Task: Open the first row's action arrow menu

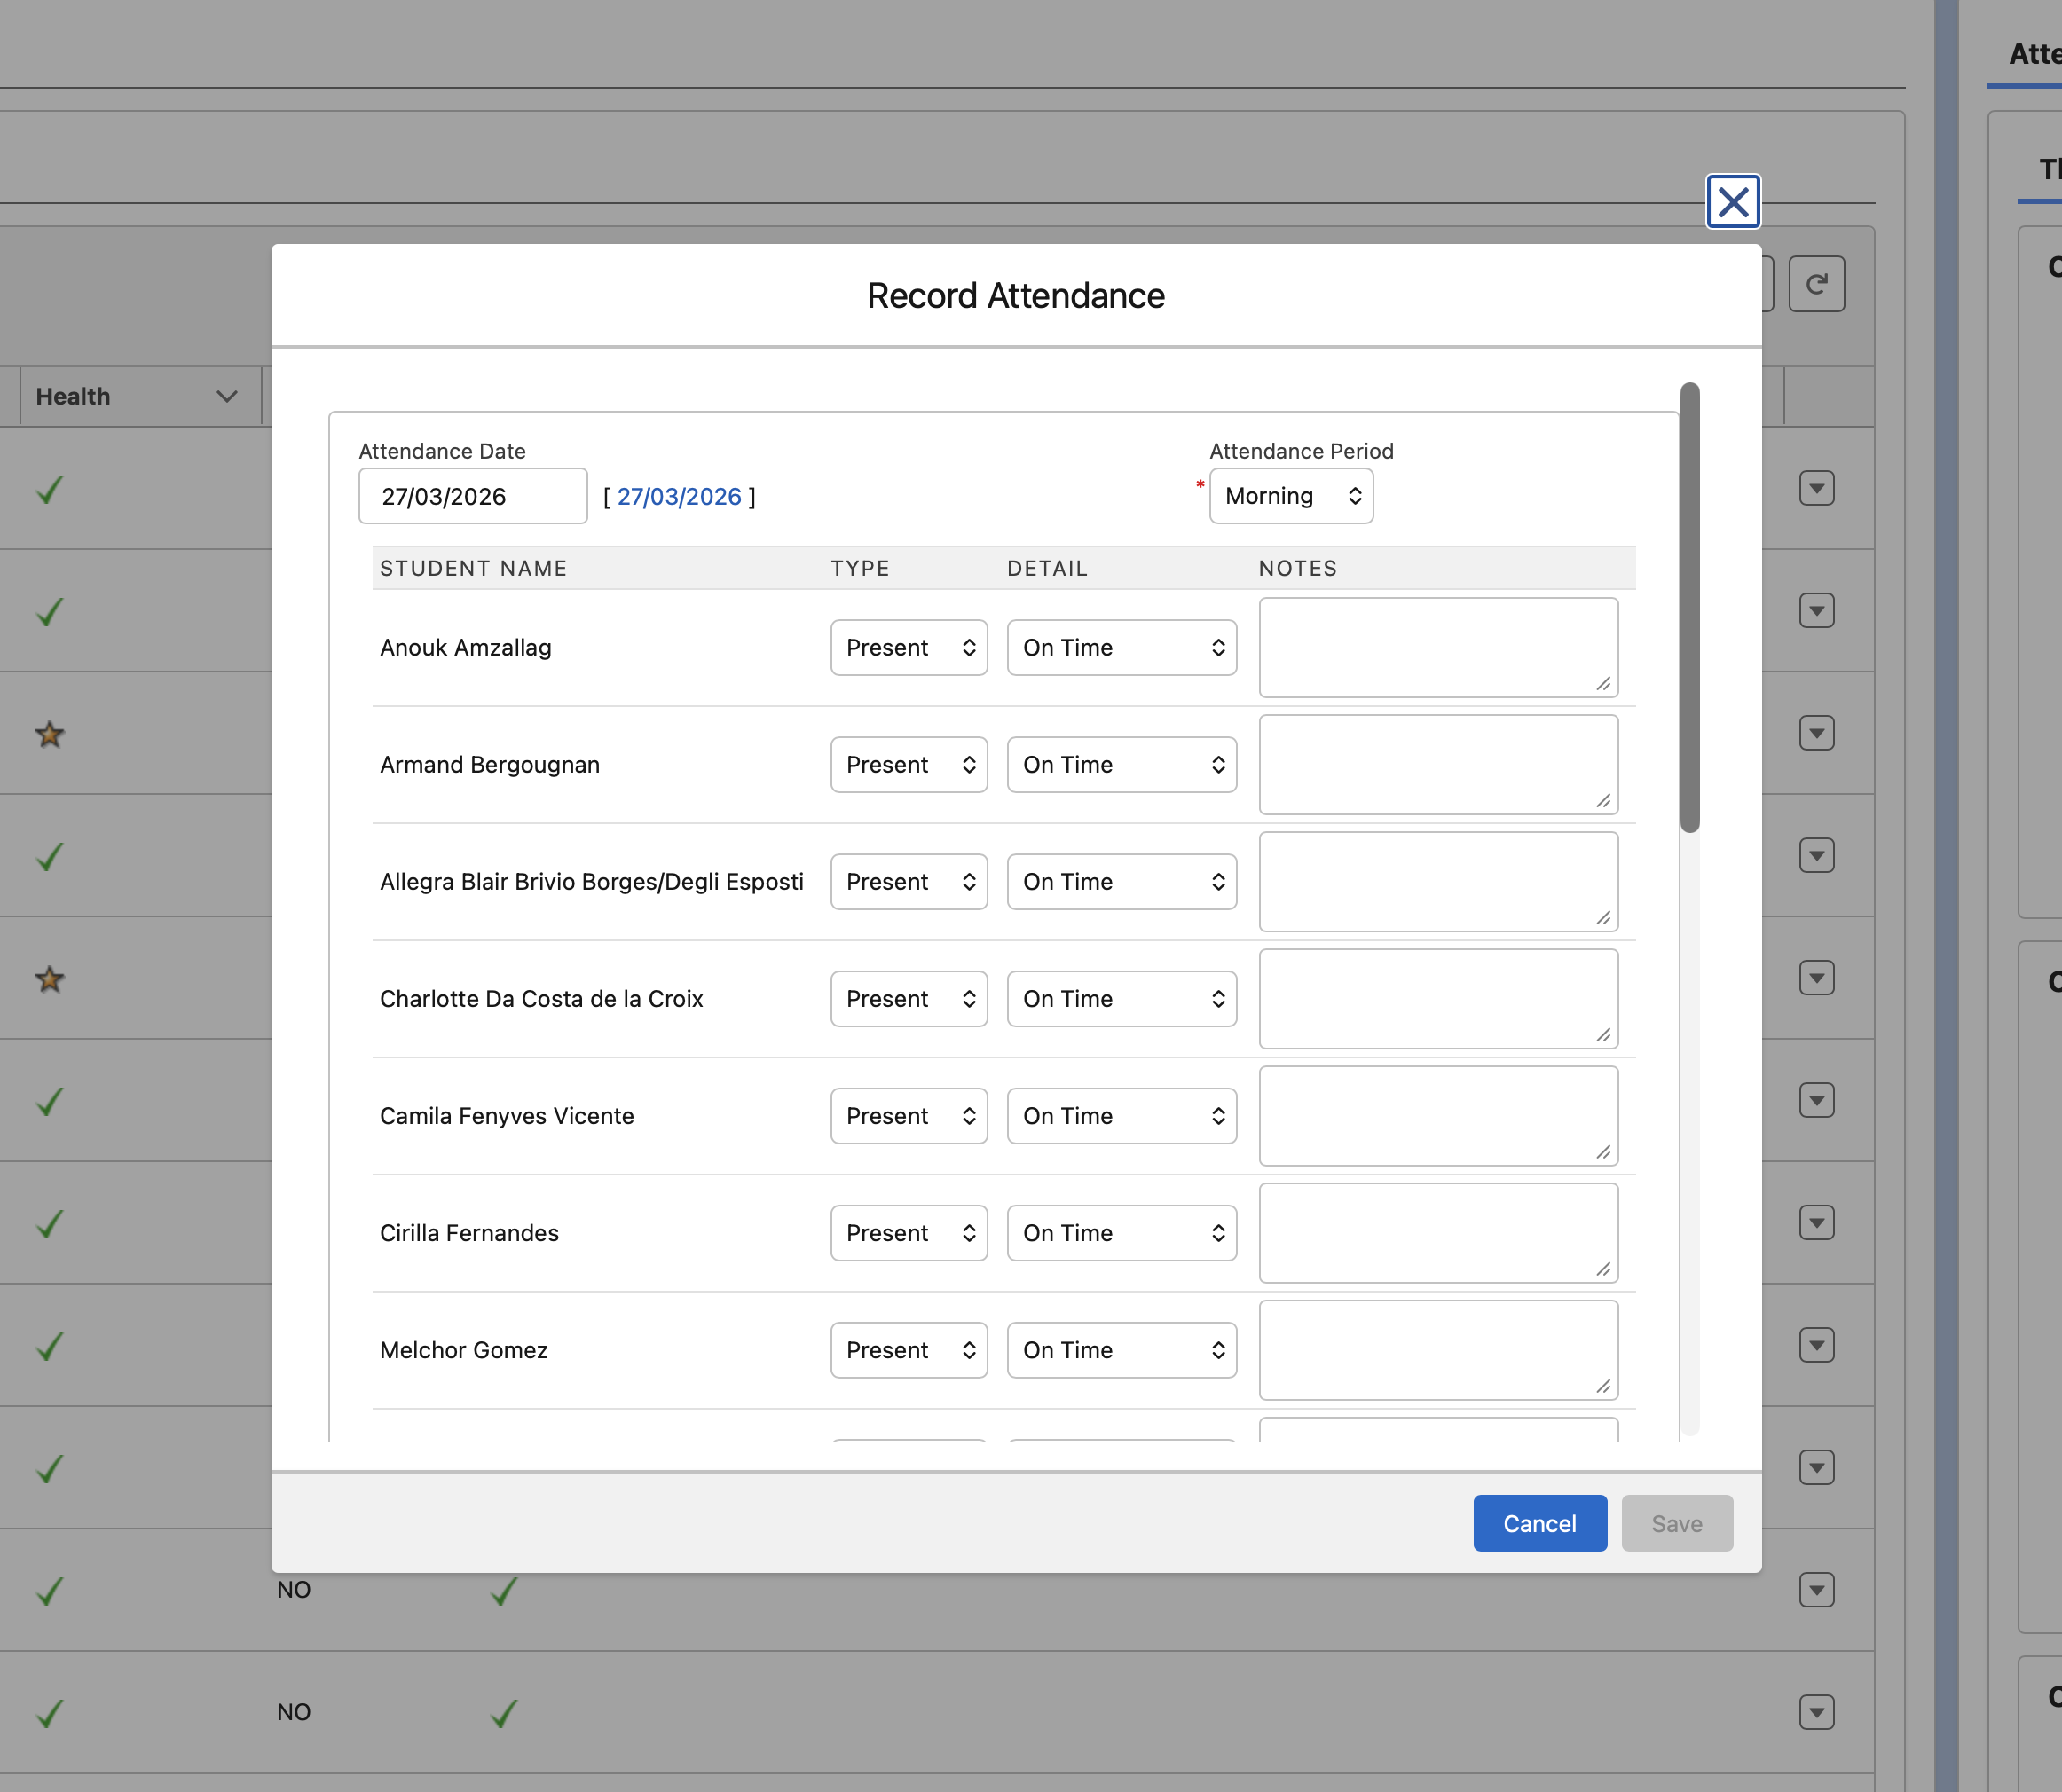Action: pyautogui.click(x=1816, y=488)
